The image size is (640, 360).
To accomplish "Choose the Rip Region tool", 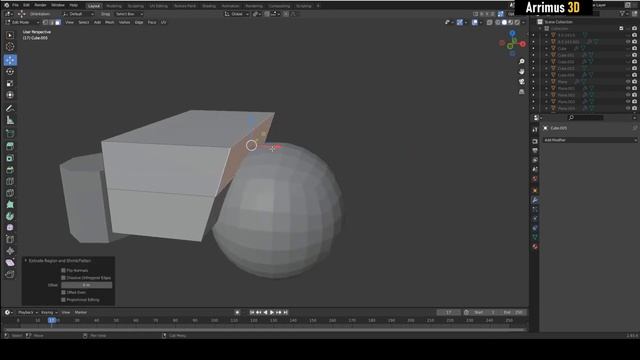I will (x=10, y=274).
